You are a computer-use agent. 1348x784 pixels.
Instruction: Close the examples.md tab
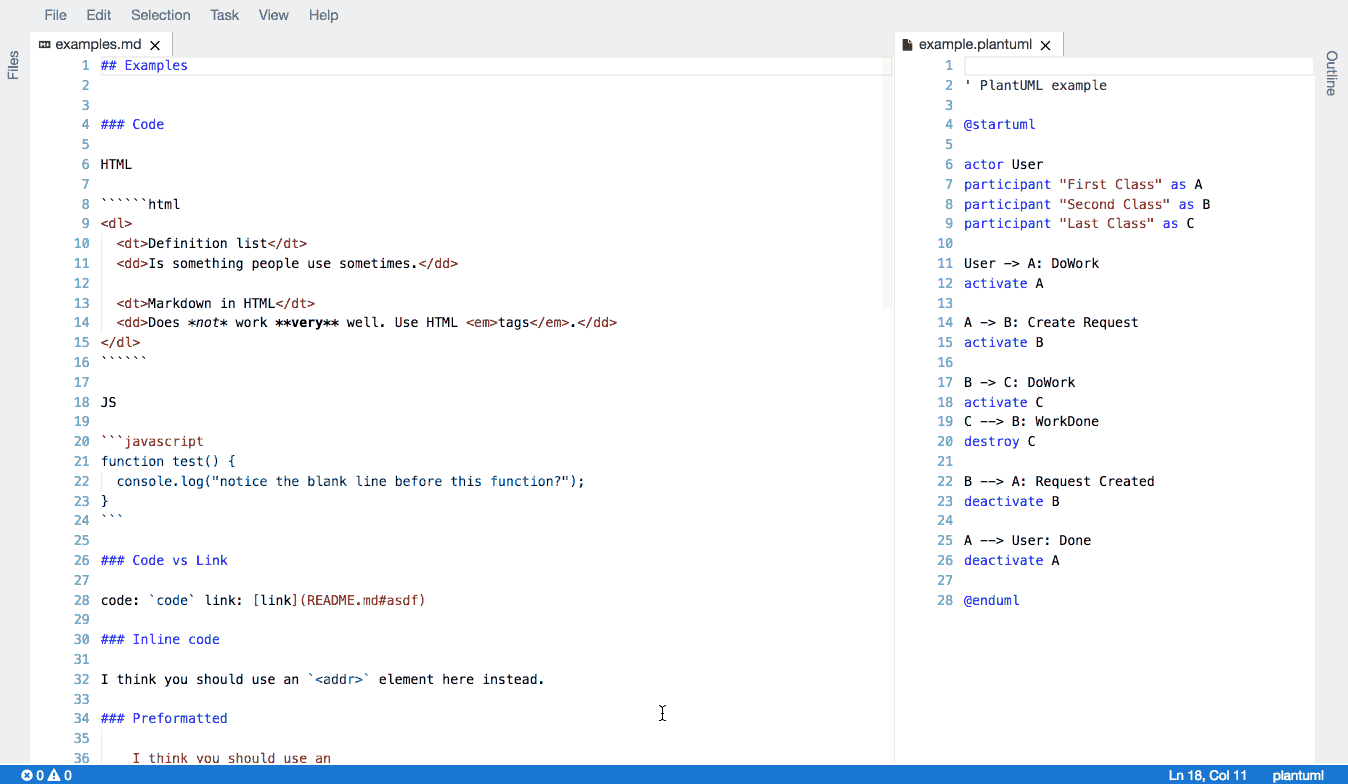tap(155, 45)
